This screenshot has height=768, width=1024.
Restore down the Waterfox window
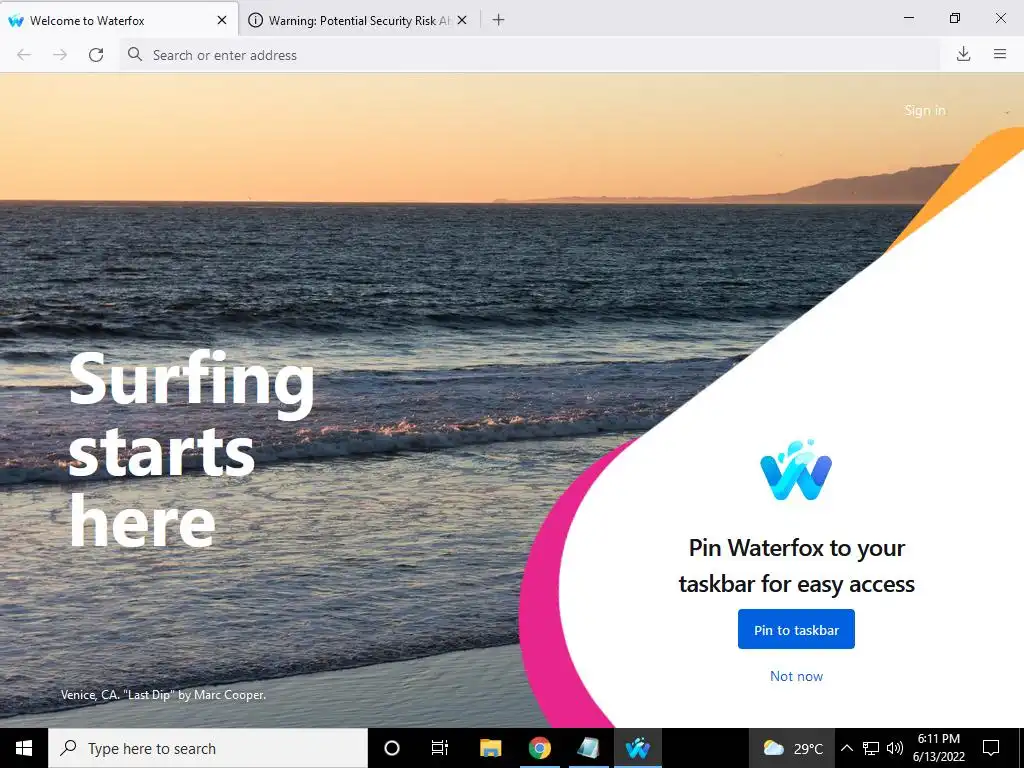(x=955, y=18)
